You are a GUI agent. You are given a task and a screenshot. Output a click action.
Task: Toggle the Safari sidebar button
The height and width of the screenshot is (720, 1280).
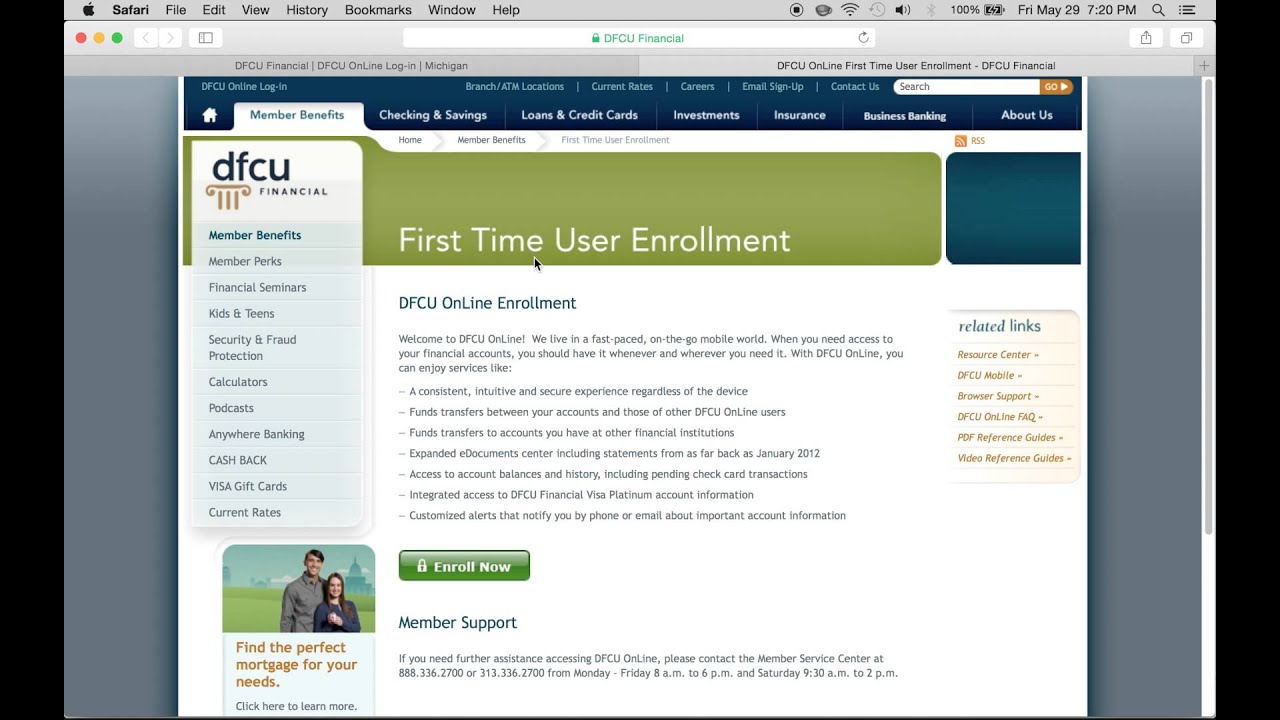(205, 38)
